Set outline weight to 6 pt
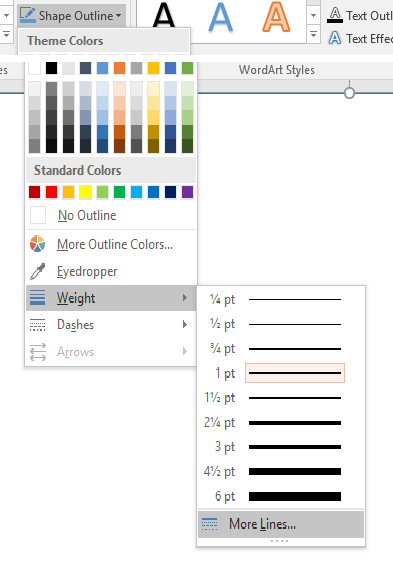 [281, 496]
